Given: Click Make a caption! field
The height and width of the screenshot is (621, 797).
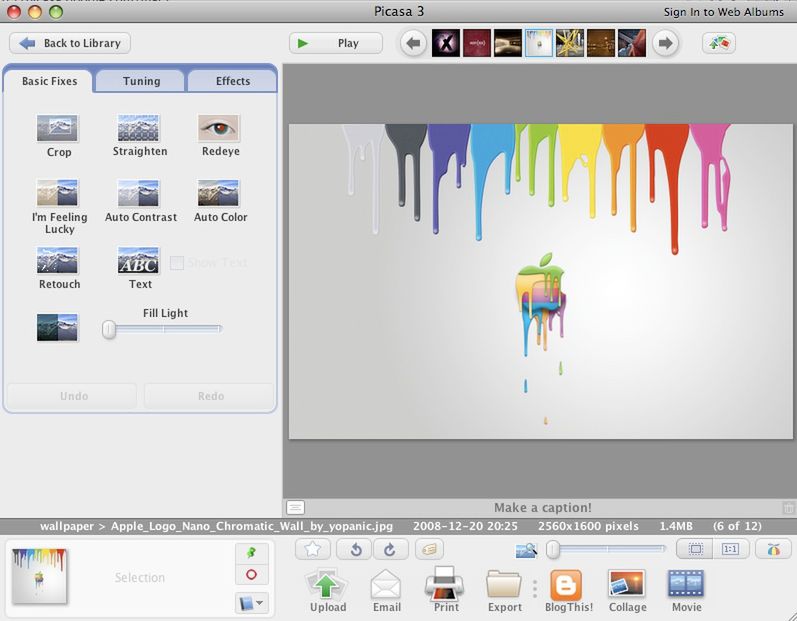Looking at the screenshot, I should coord(543,508).
